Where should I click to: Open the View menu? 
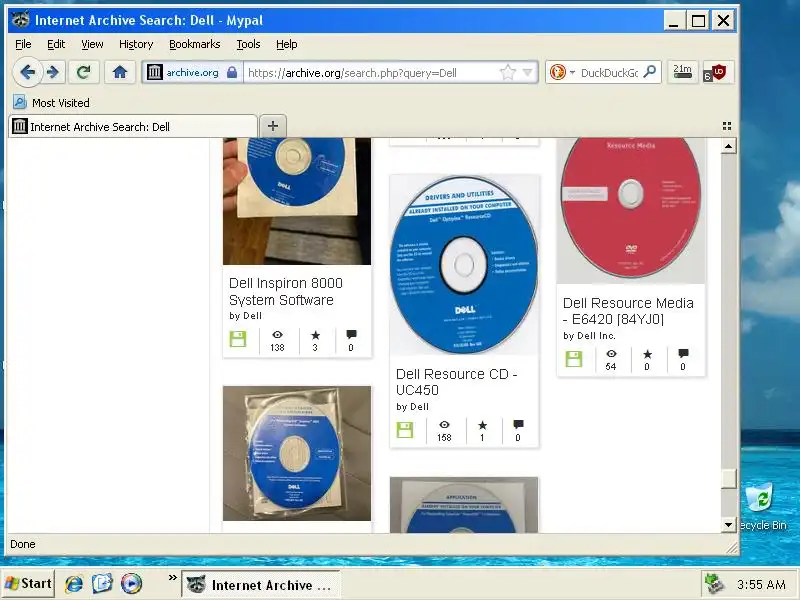(92, 44)
